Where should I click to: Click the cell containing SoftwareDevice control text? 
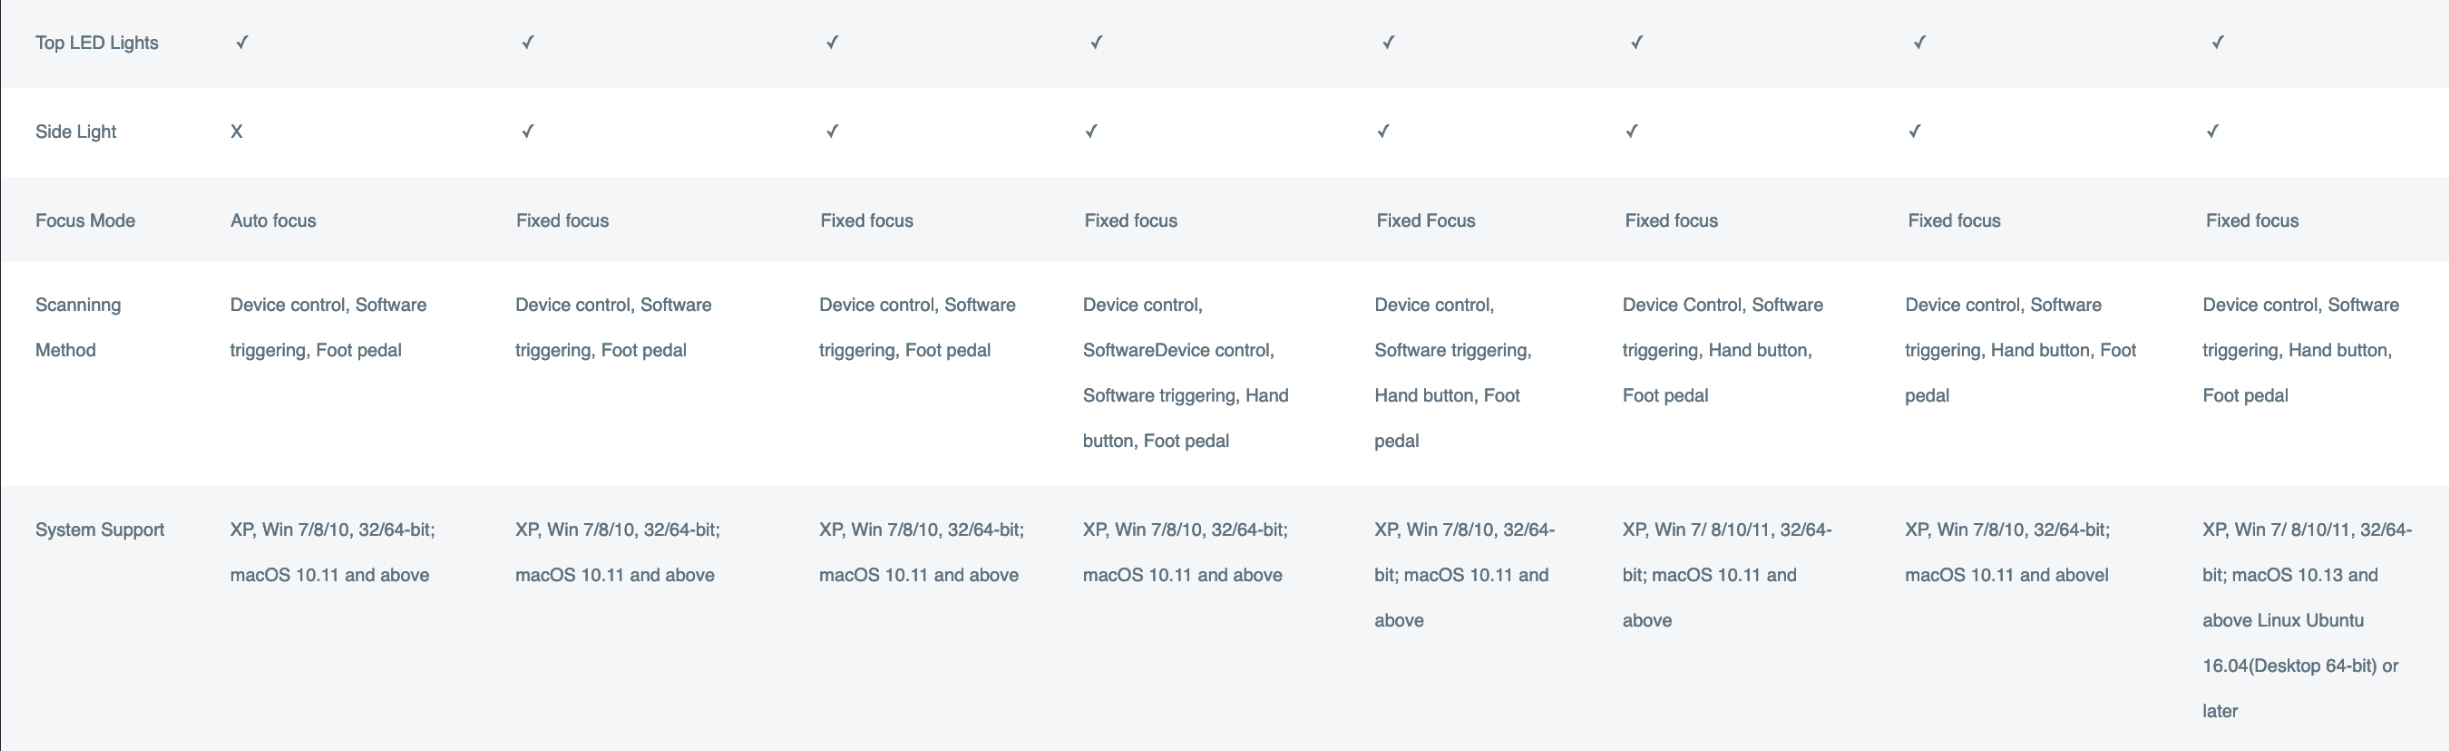[1185, 373]
